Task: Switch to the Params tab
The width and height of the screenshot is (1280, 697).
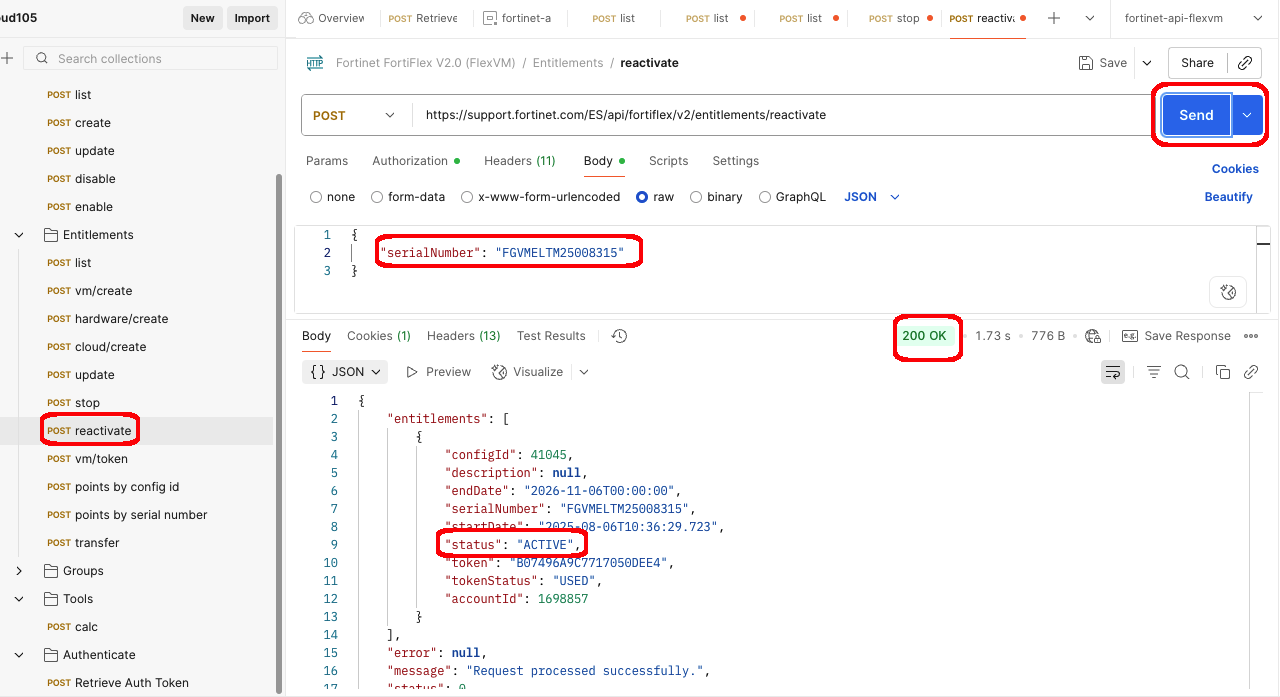Action: pos(327,161)
